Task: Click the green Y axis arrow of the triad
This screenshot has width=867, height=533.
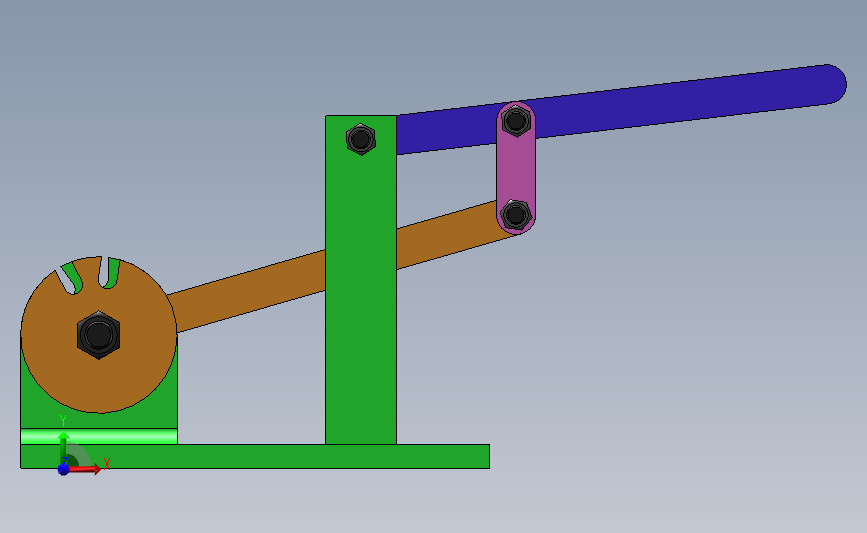Action: pyautogui.click(x=63, y=447)
